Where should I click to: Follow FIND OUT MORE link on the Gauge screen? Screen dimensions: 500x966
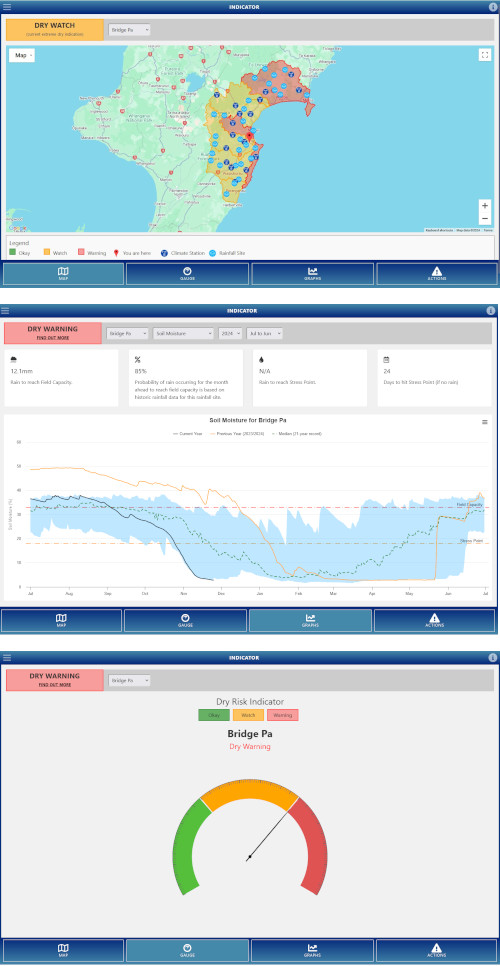pos(54,684)
